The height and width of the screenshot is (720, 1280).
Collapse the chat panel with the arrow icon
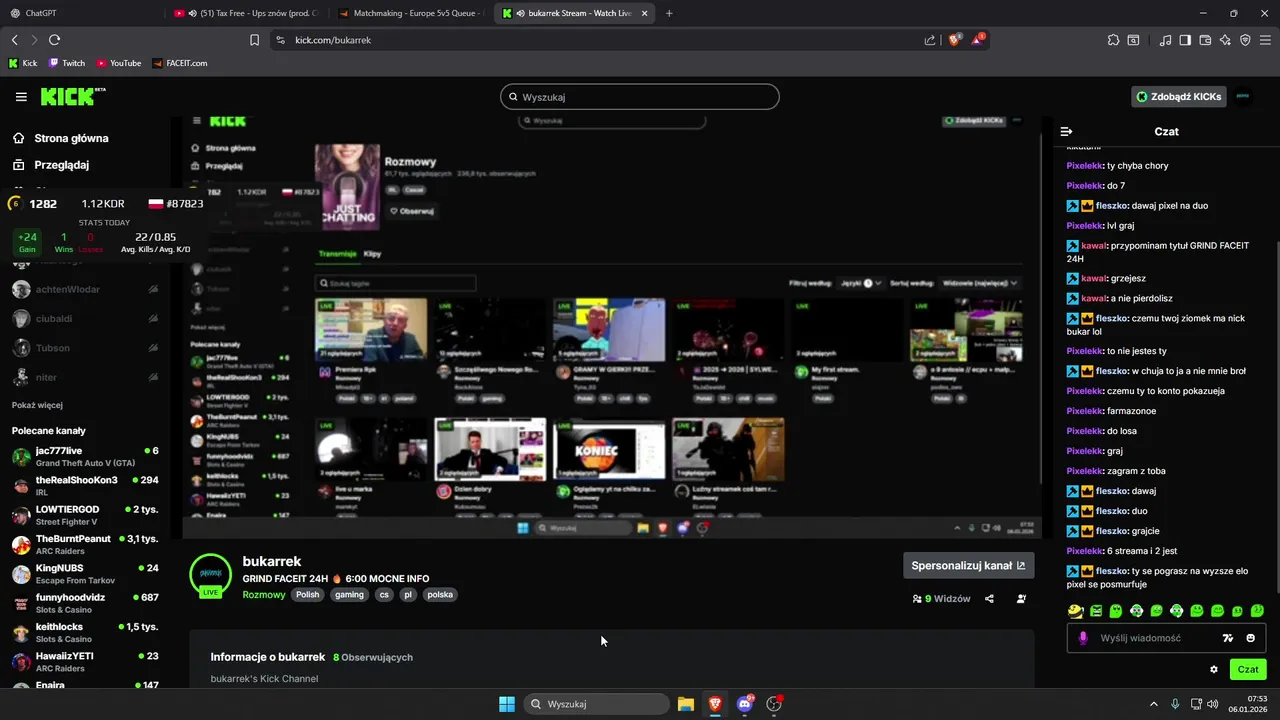pos(1066,131)
